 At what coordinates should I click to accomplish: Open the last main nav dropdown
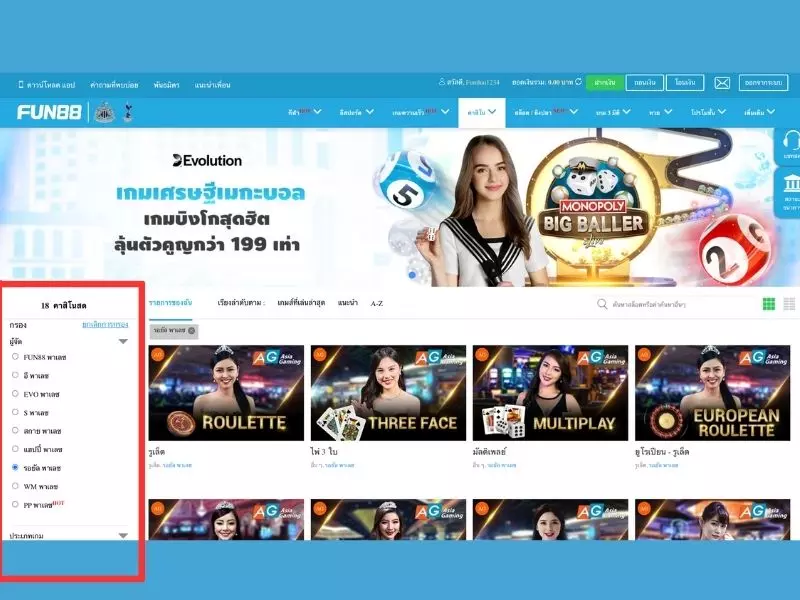click(760, 112)
